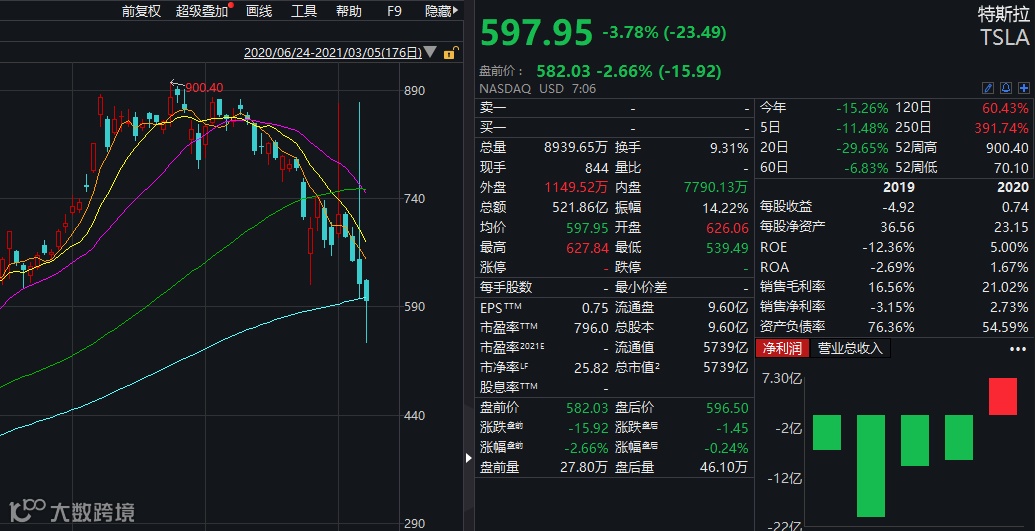Click the 890 price axis label
This screenshot has width=1035, height=531.
[x=415, y=90]
